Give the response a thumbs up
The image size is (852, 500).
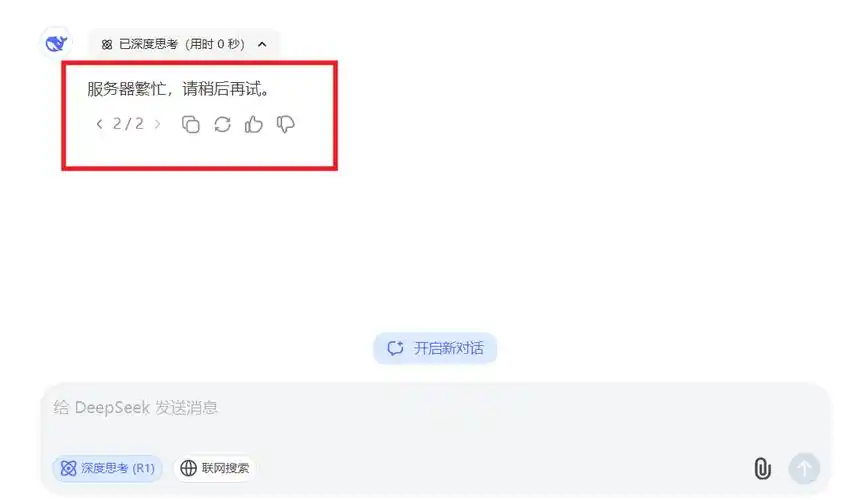(x=254, y=124)
